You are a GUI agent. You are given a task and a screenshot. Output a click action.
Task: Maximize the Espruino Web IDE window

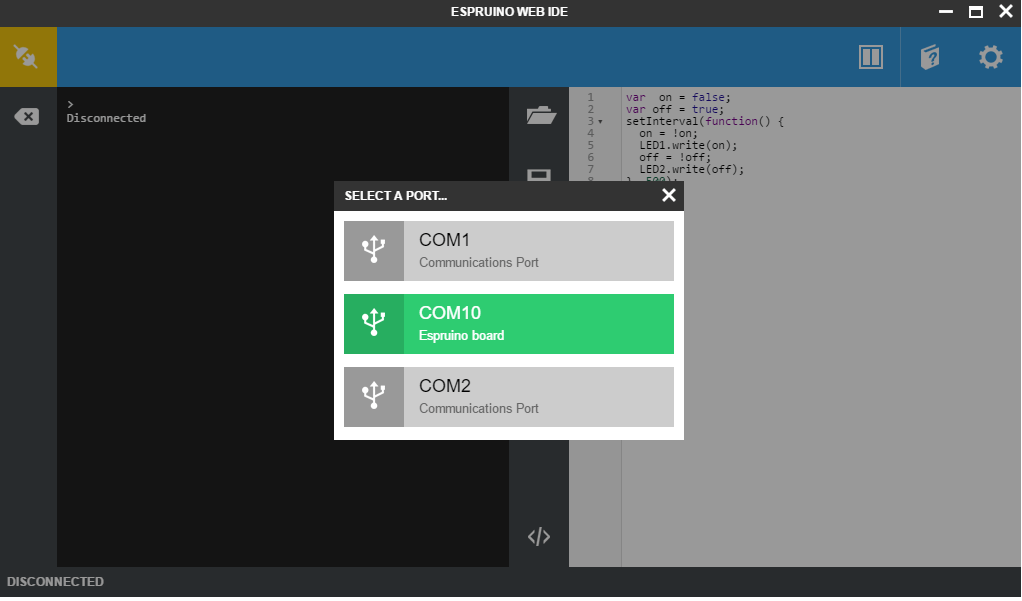976,12
